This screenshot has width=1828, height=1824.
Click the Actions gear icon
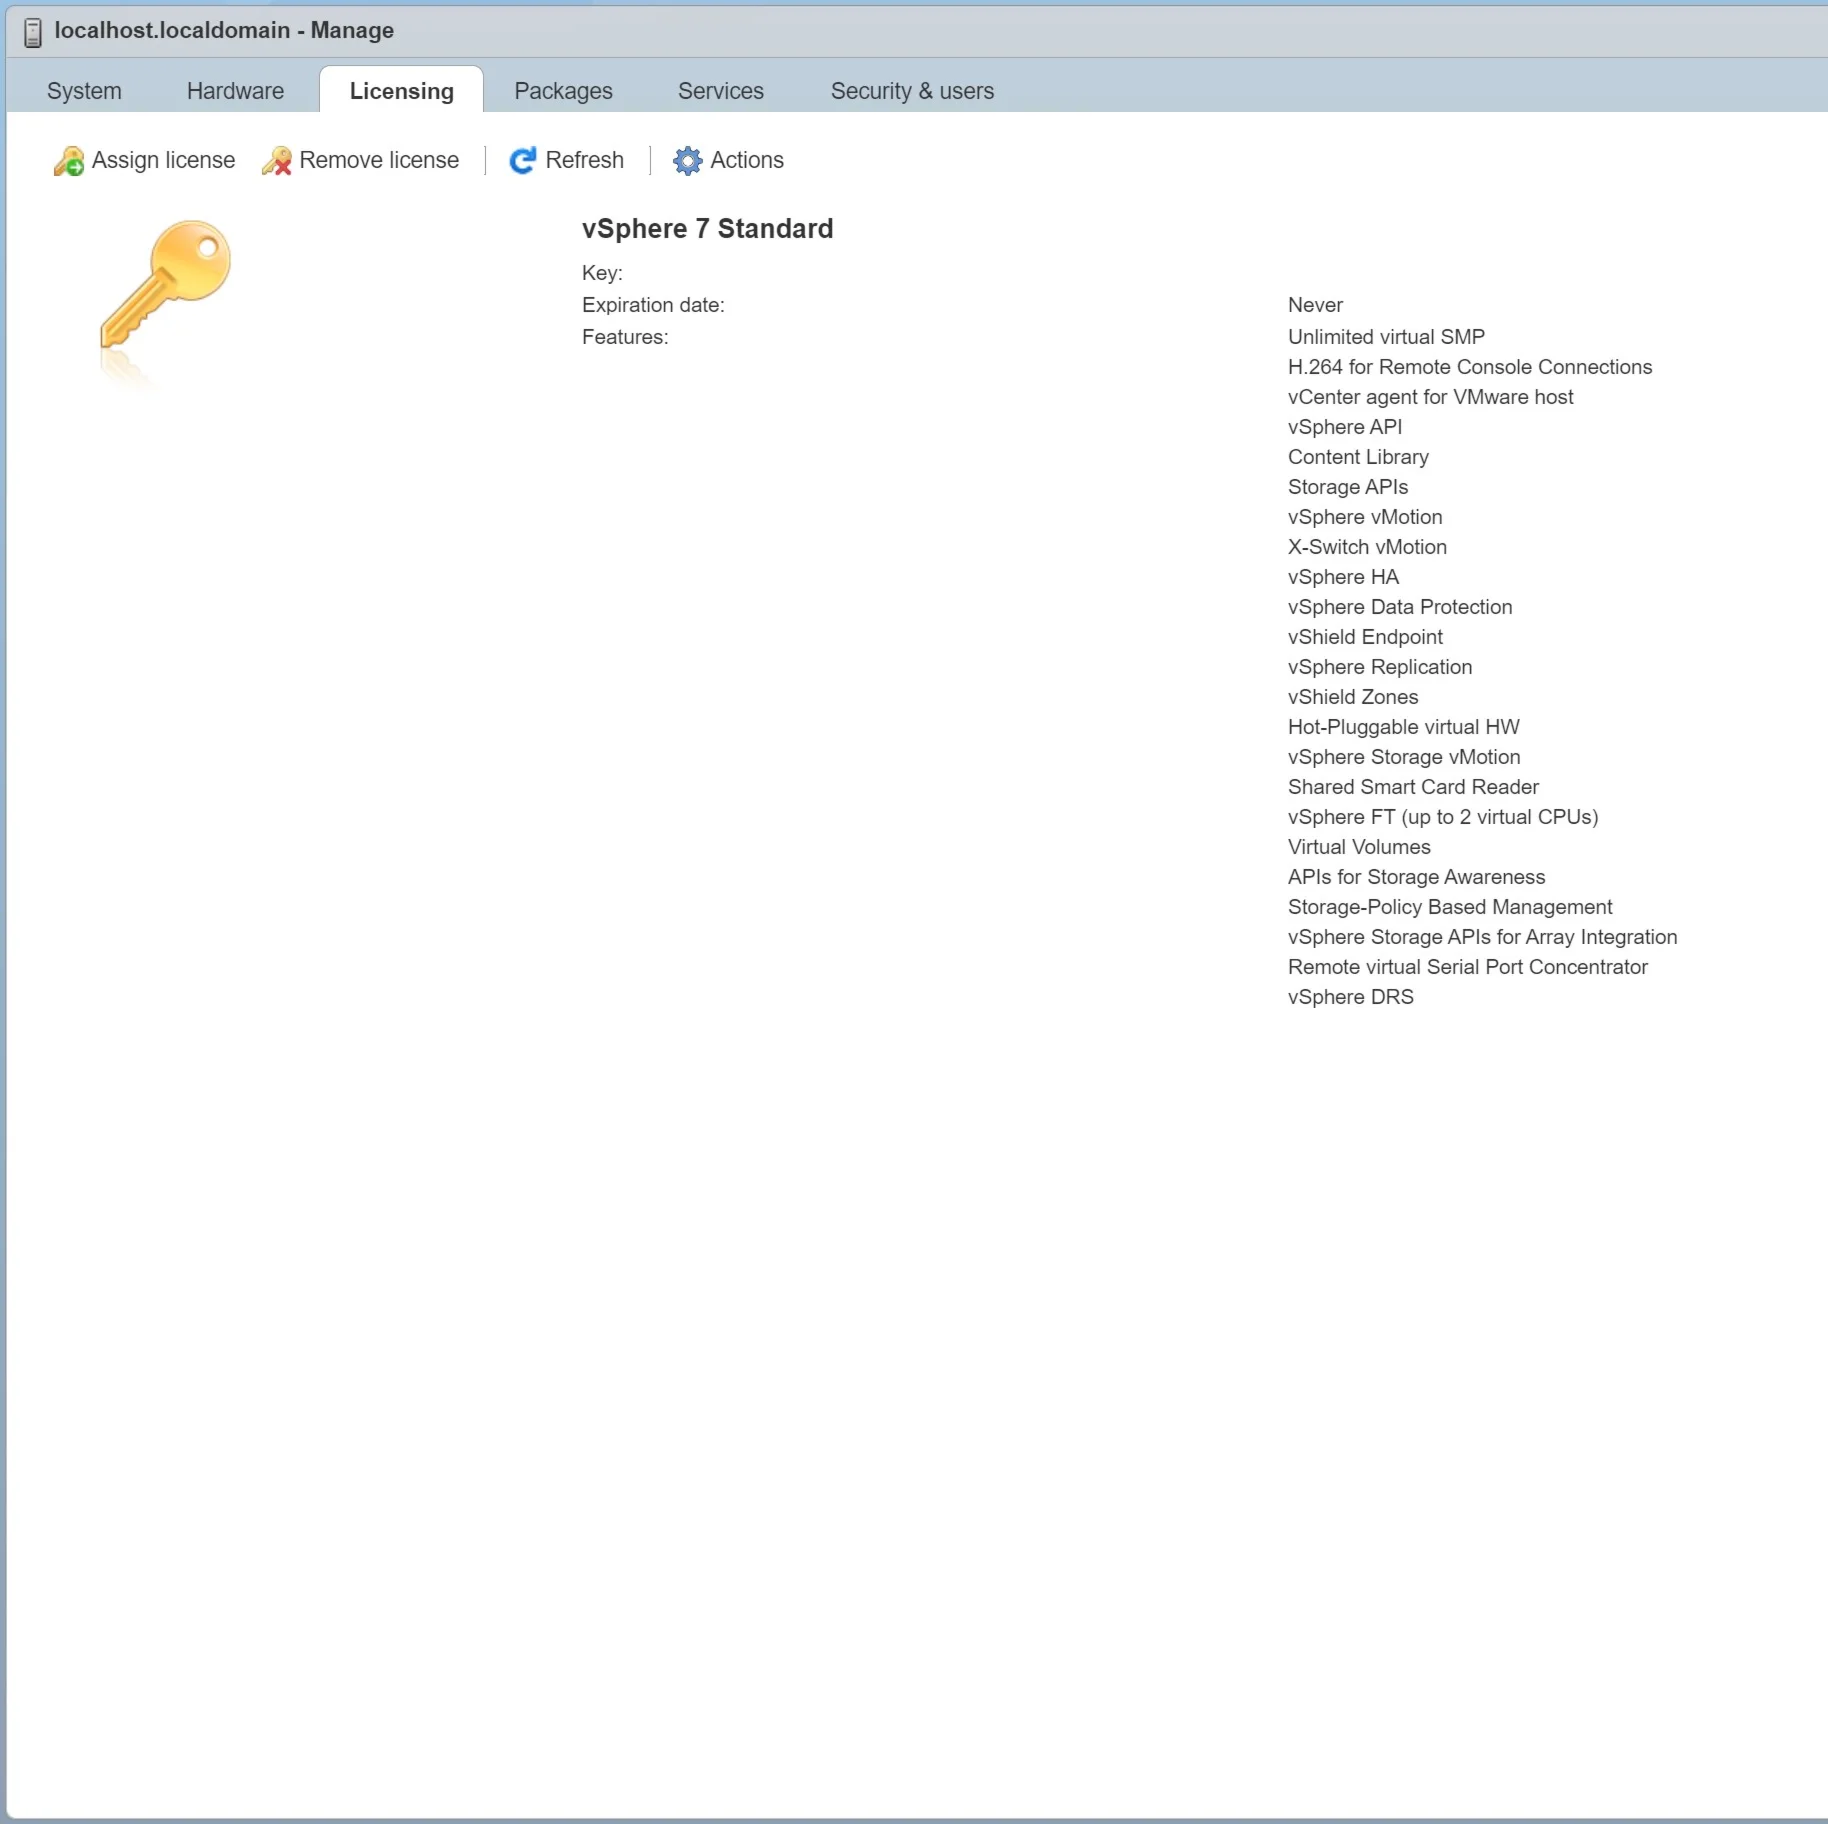688,161
